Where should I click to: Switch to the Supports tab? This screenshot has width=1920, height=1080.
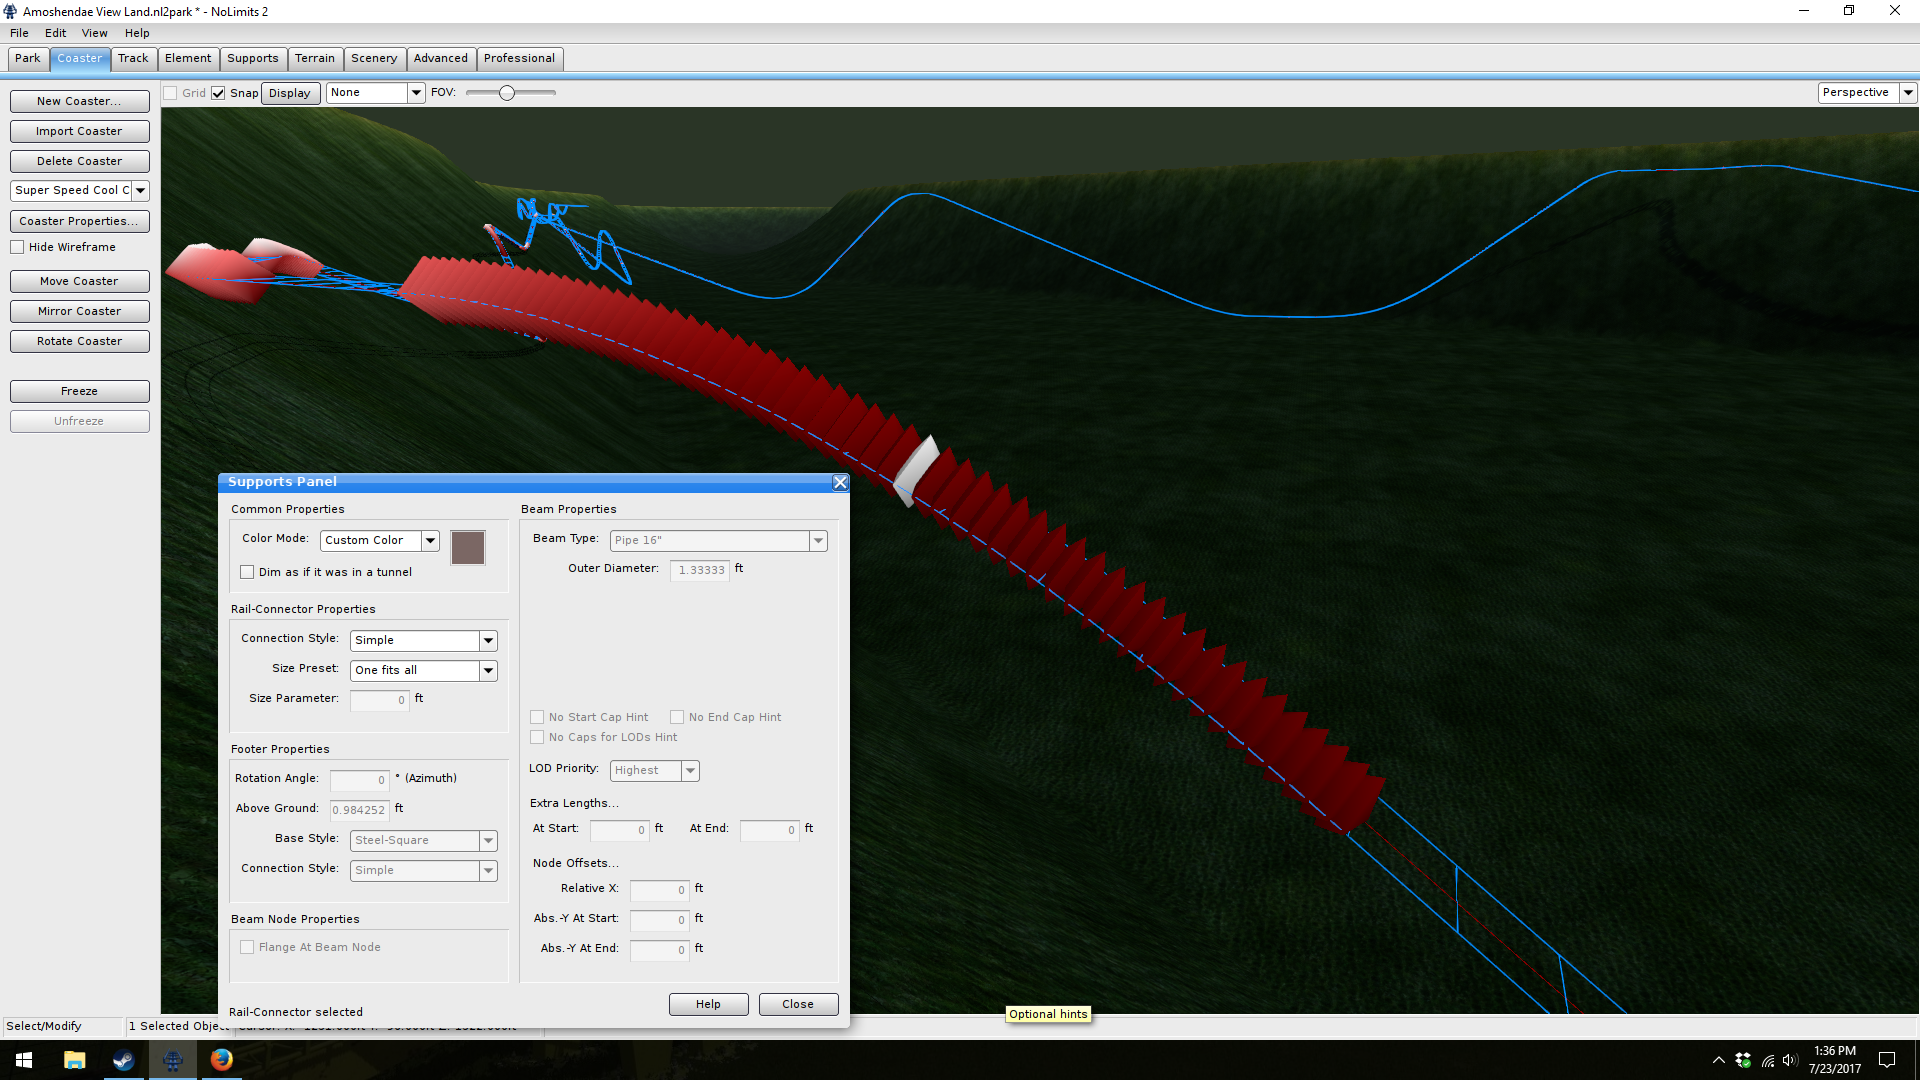coord(252,58)
